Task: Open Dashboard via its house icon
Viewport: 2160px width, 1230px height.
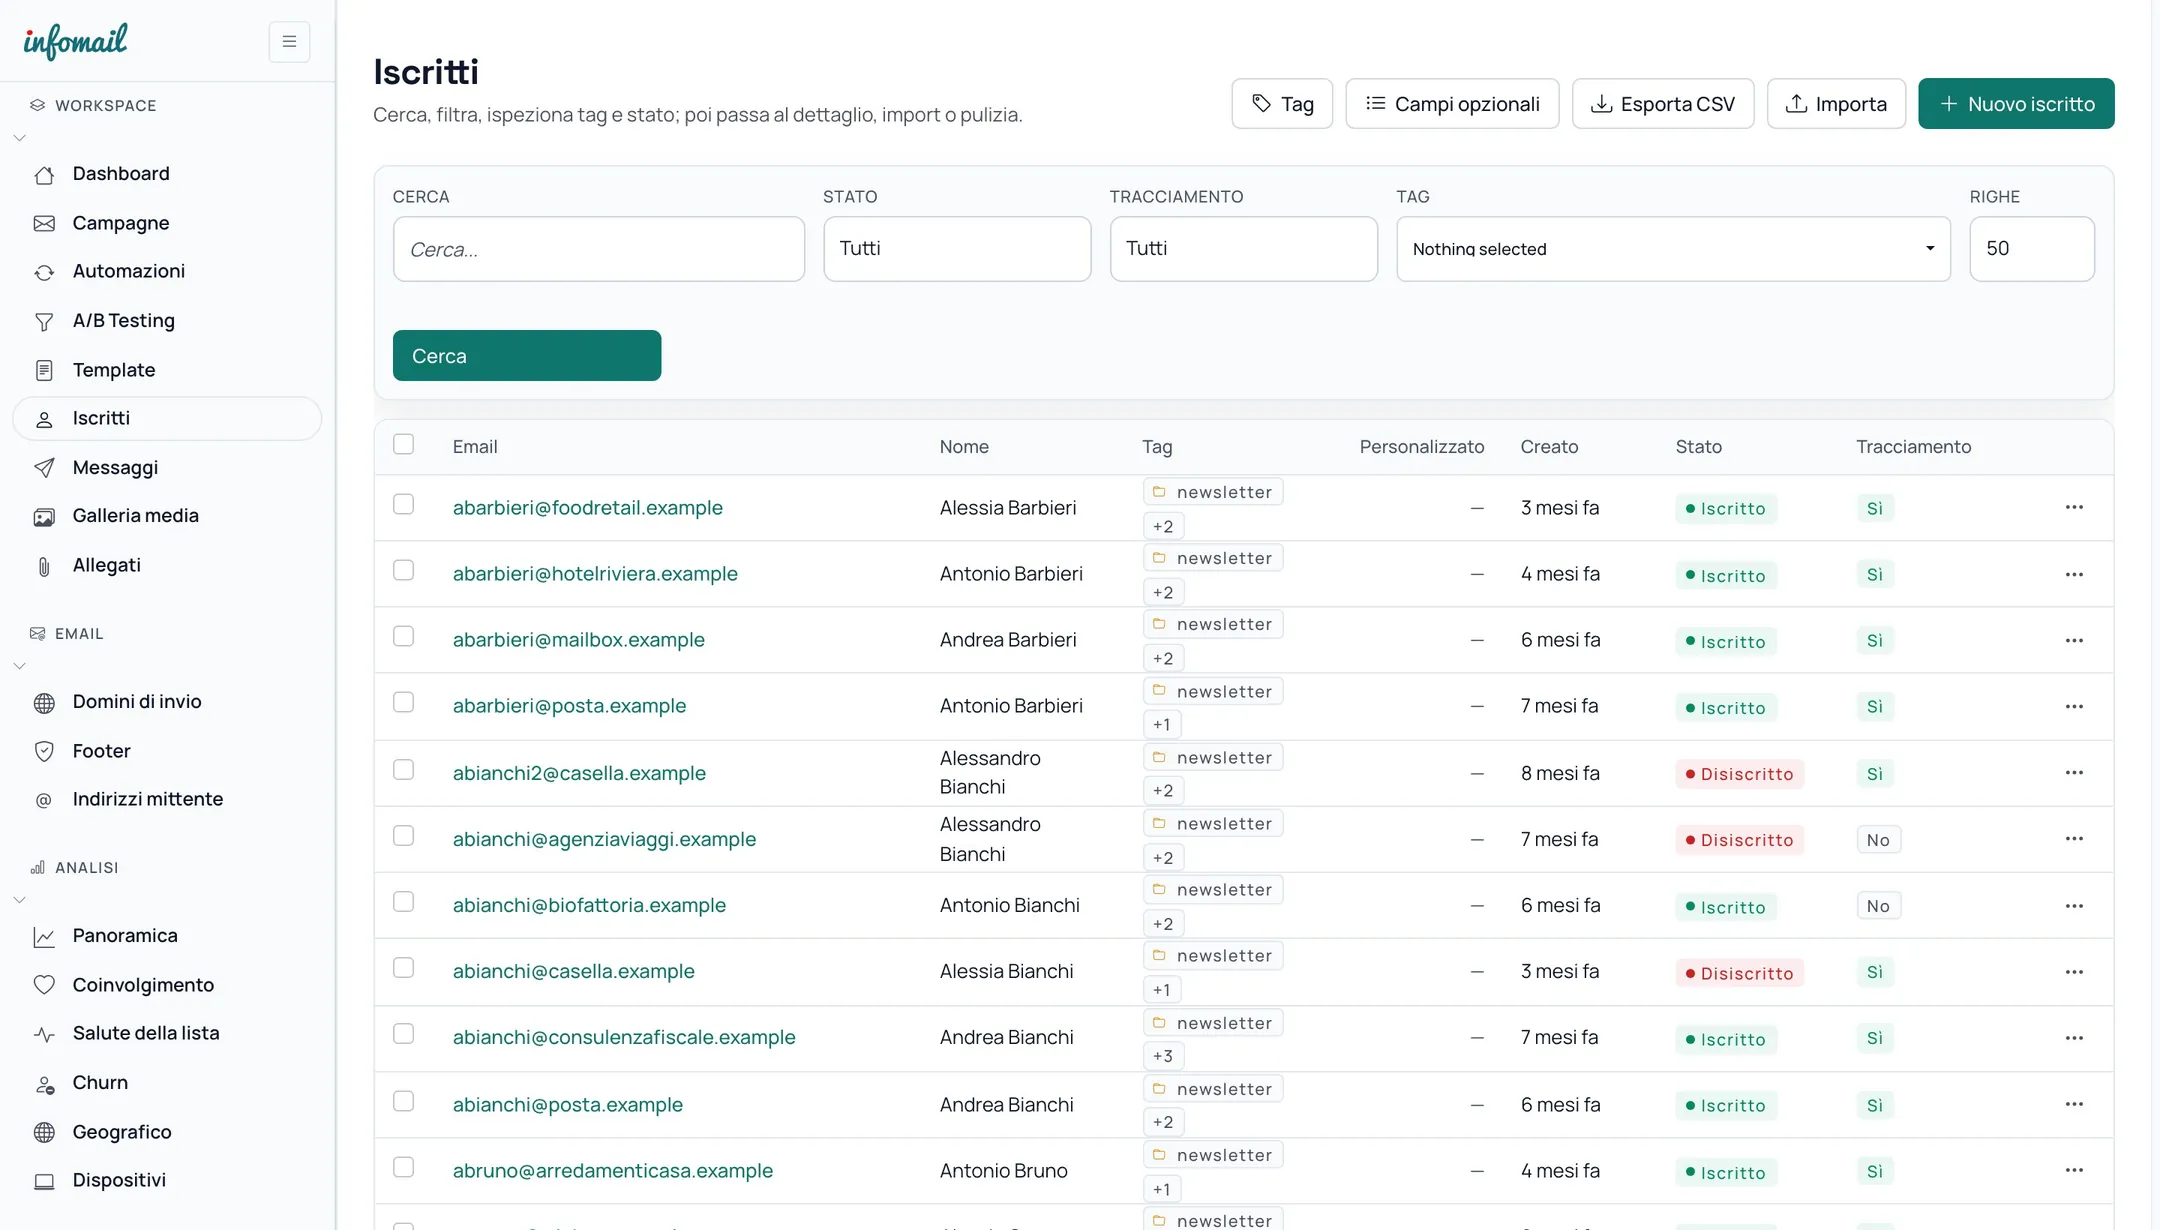Action: (44, 175)
